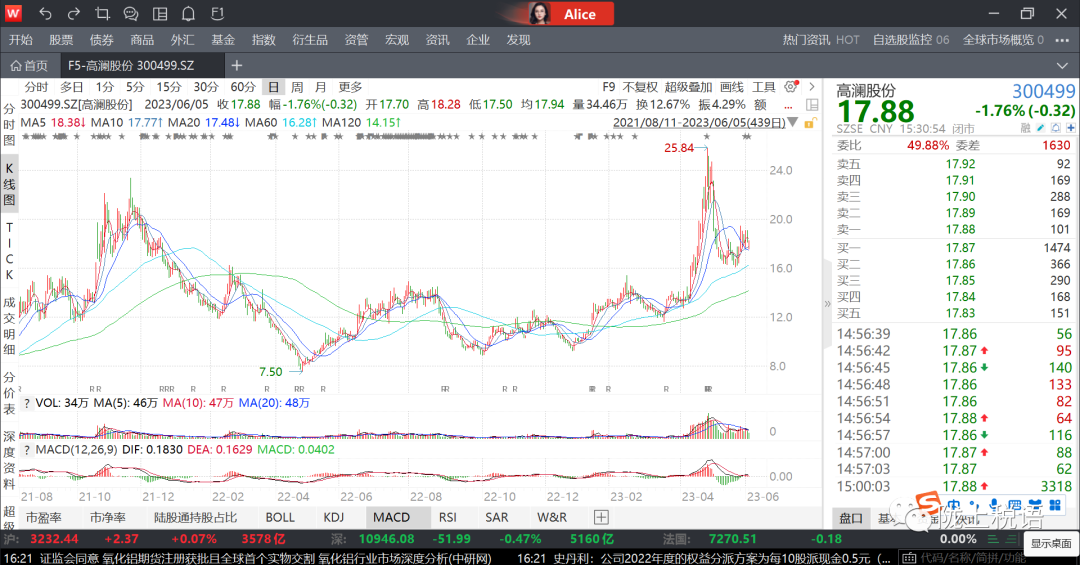
Task: Switch to the RSI indicator tab
Action: click(448, 517)
